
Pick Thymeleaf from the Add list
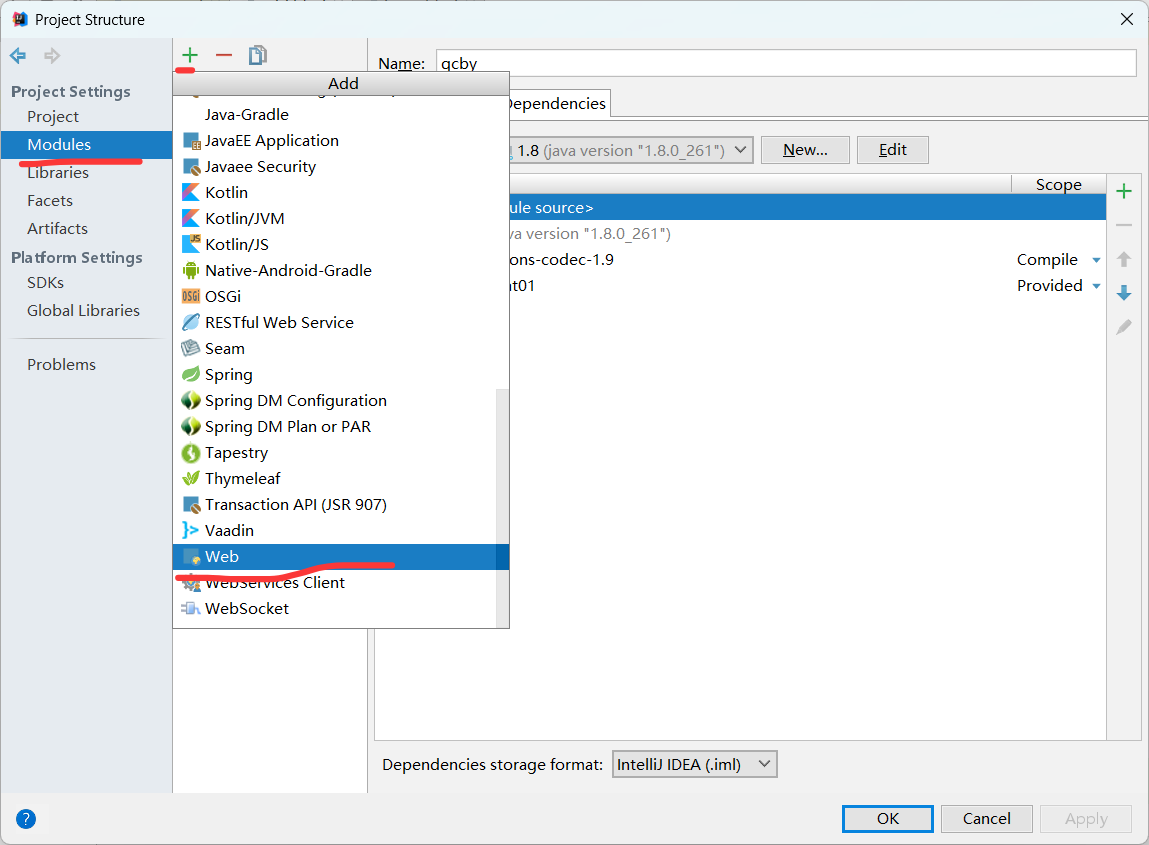(335, 479)
